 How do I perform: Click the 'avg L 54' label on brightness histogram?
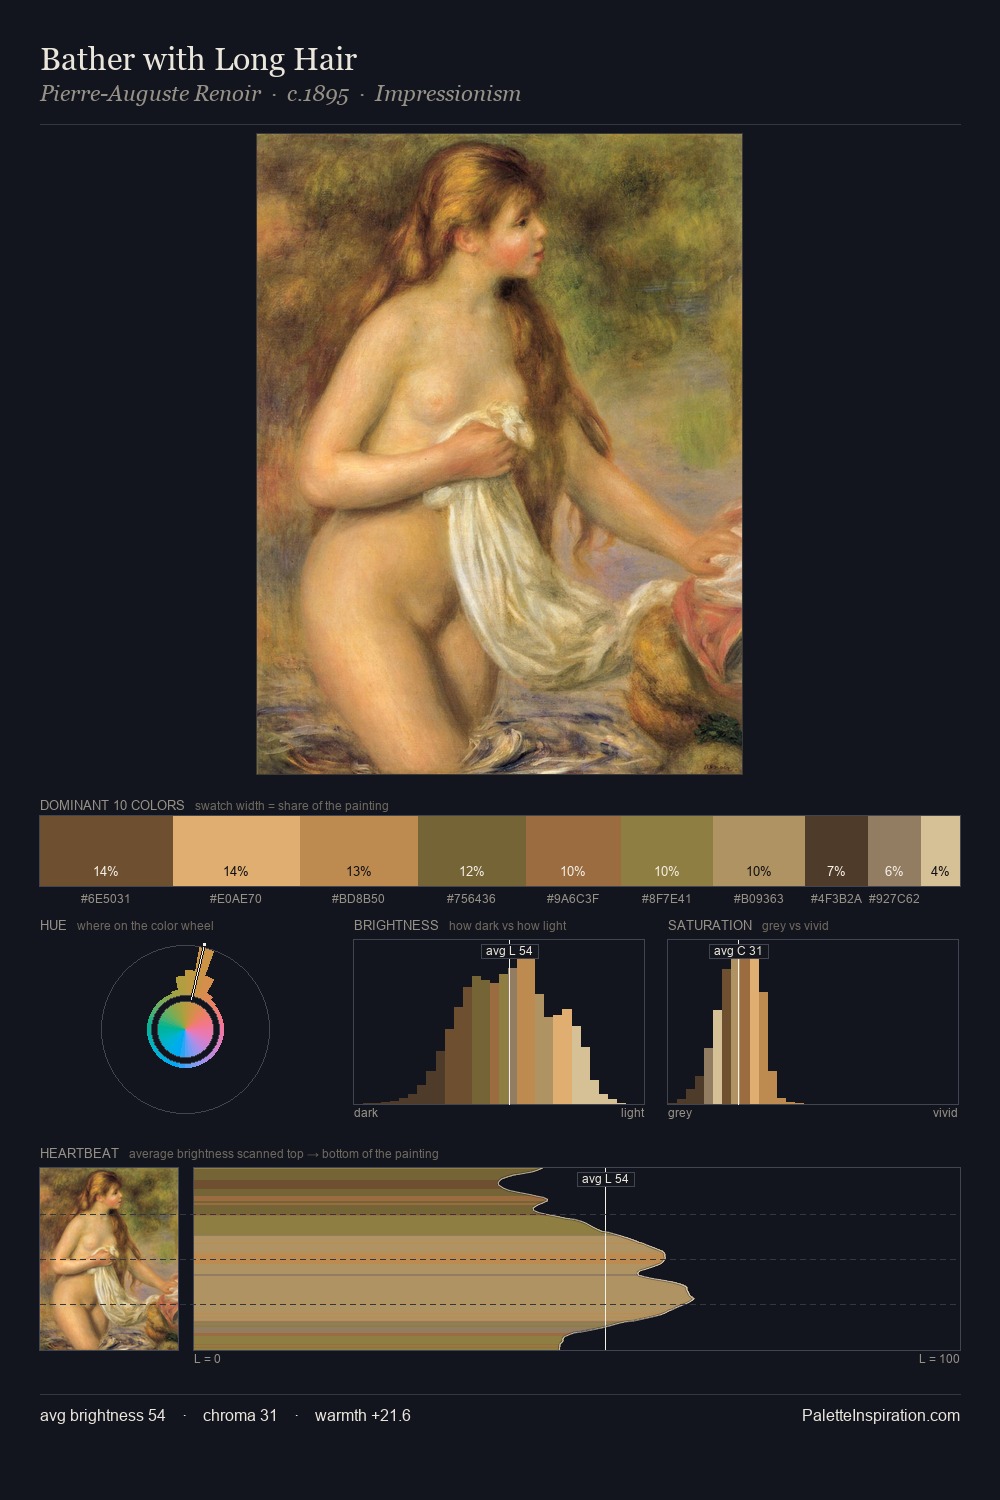(510, 951)
